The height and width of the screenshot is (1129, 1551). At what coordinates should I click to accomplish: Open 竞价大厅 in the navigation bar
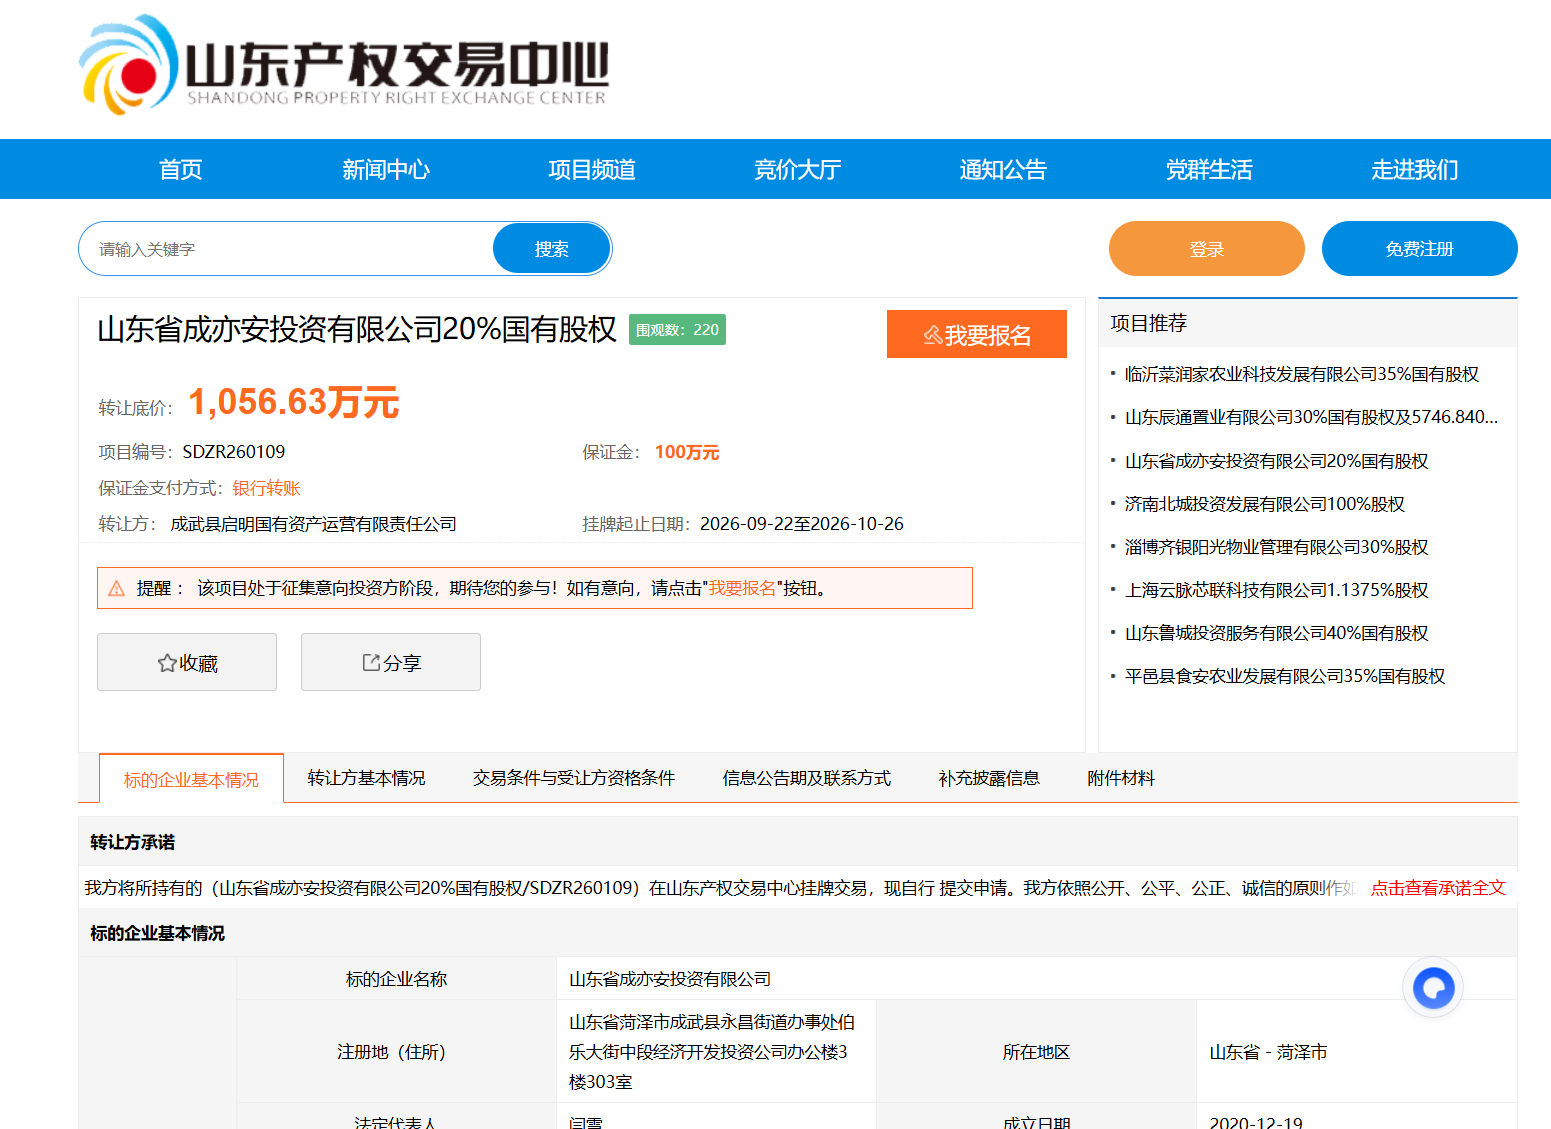(797, 169)
